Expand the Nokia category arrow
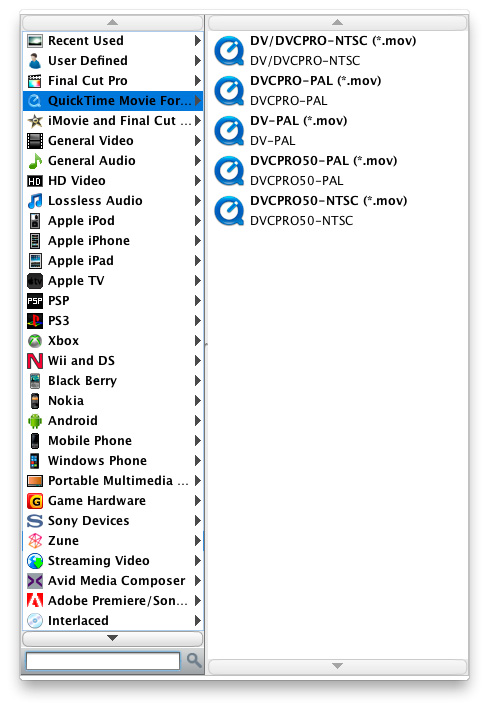This screenshot has height=710, width=489. [x=197, y=400]
